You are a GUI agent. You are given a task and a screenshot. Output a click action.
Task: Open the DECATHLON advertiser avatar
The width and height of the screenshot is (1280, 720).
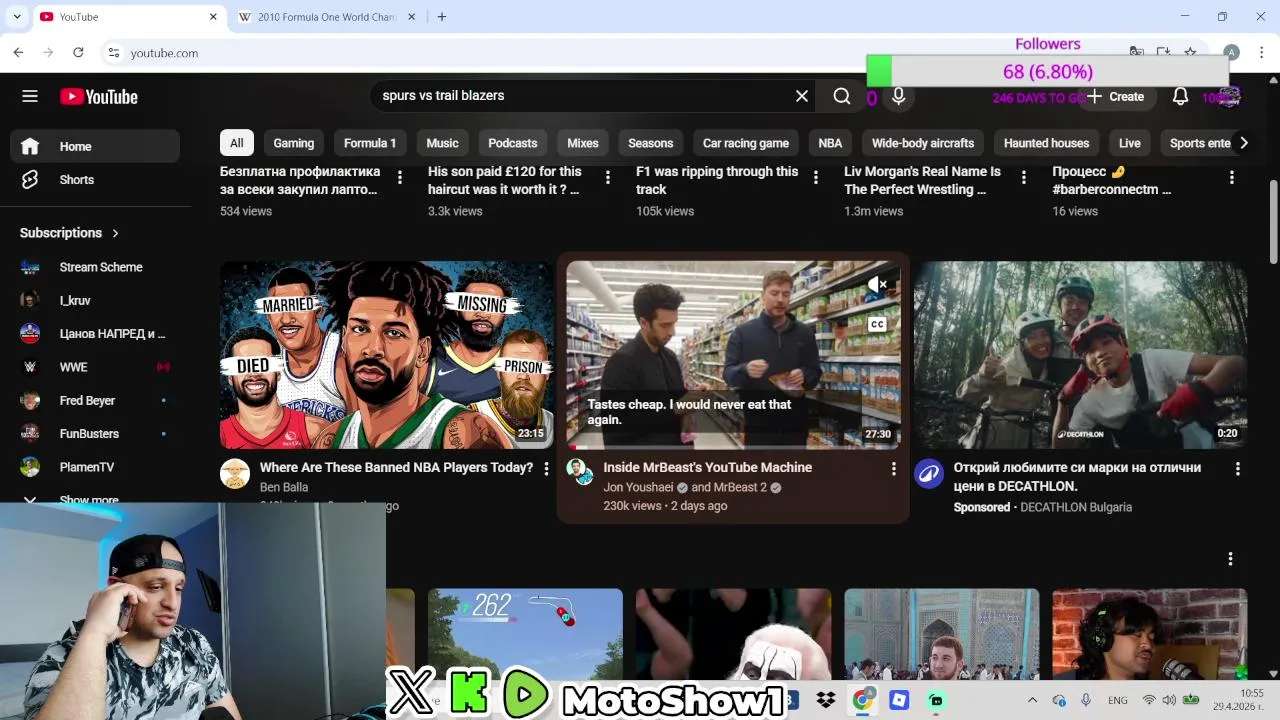[929, 473]
